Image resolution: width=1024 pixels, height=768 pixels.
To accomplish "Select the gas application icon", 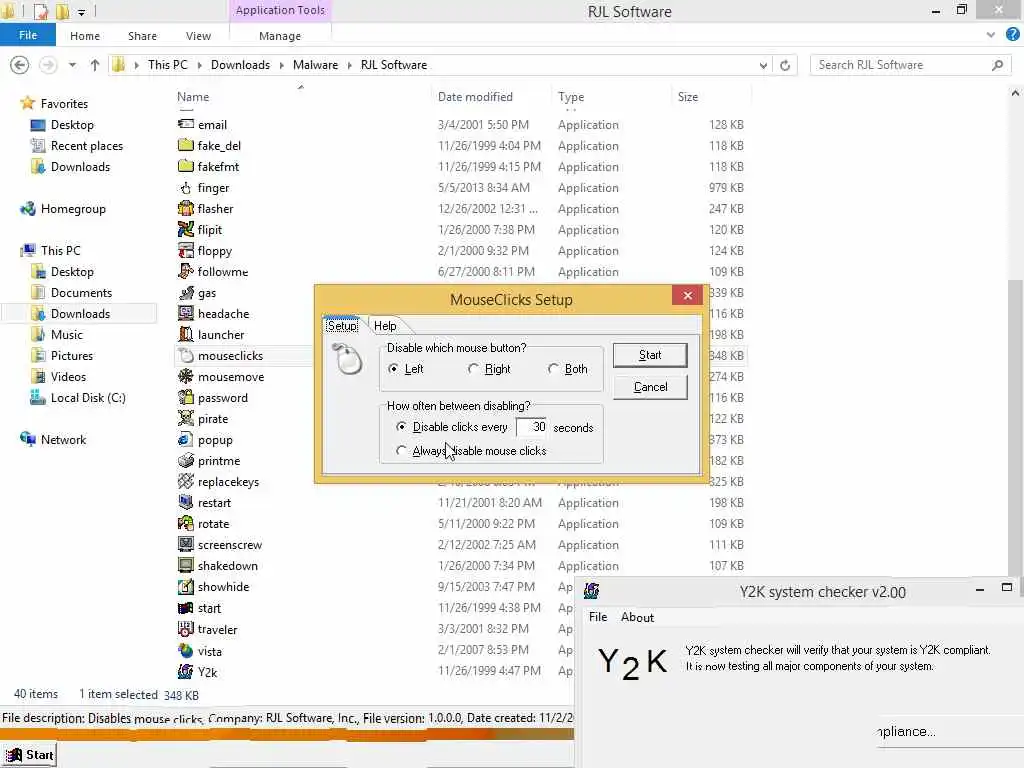I will click(x=186, y=293).
